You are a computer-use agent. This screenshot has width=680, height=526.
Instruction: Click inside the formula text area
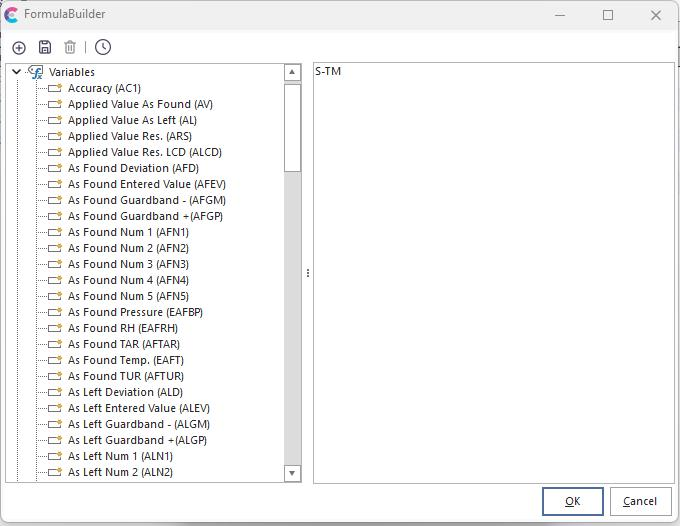point(494,272)
